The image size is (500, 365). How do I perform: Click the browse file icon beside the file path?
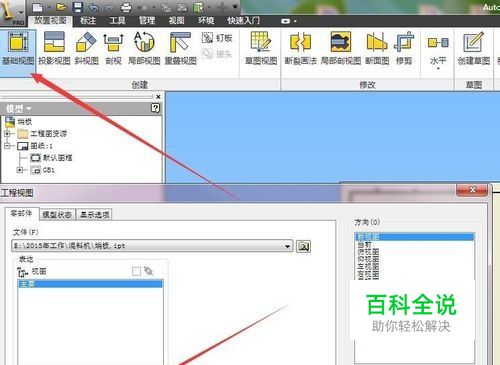[x=303, y=246]
